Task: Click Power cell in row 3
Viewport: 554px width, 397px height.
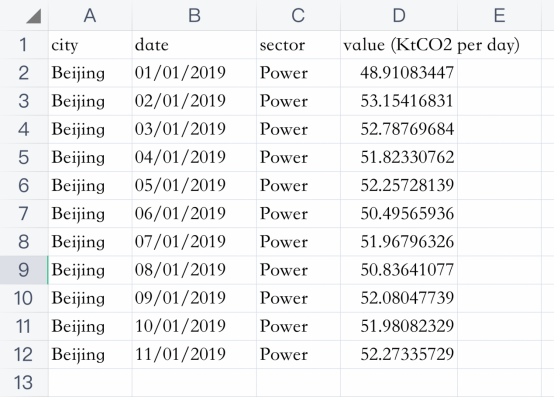Action: pyautogui.click(x=299, y=101)
